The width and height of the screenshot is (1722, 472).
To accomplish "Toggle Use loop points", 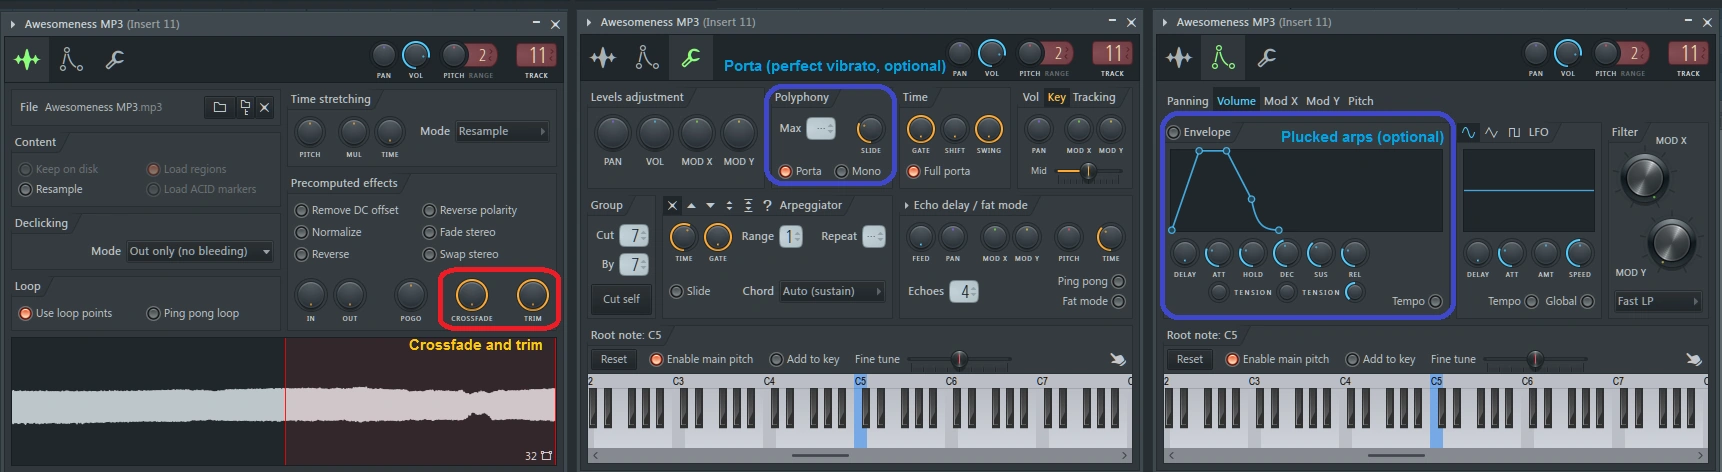I will tap(65, 313).
